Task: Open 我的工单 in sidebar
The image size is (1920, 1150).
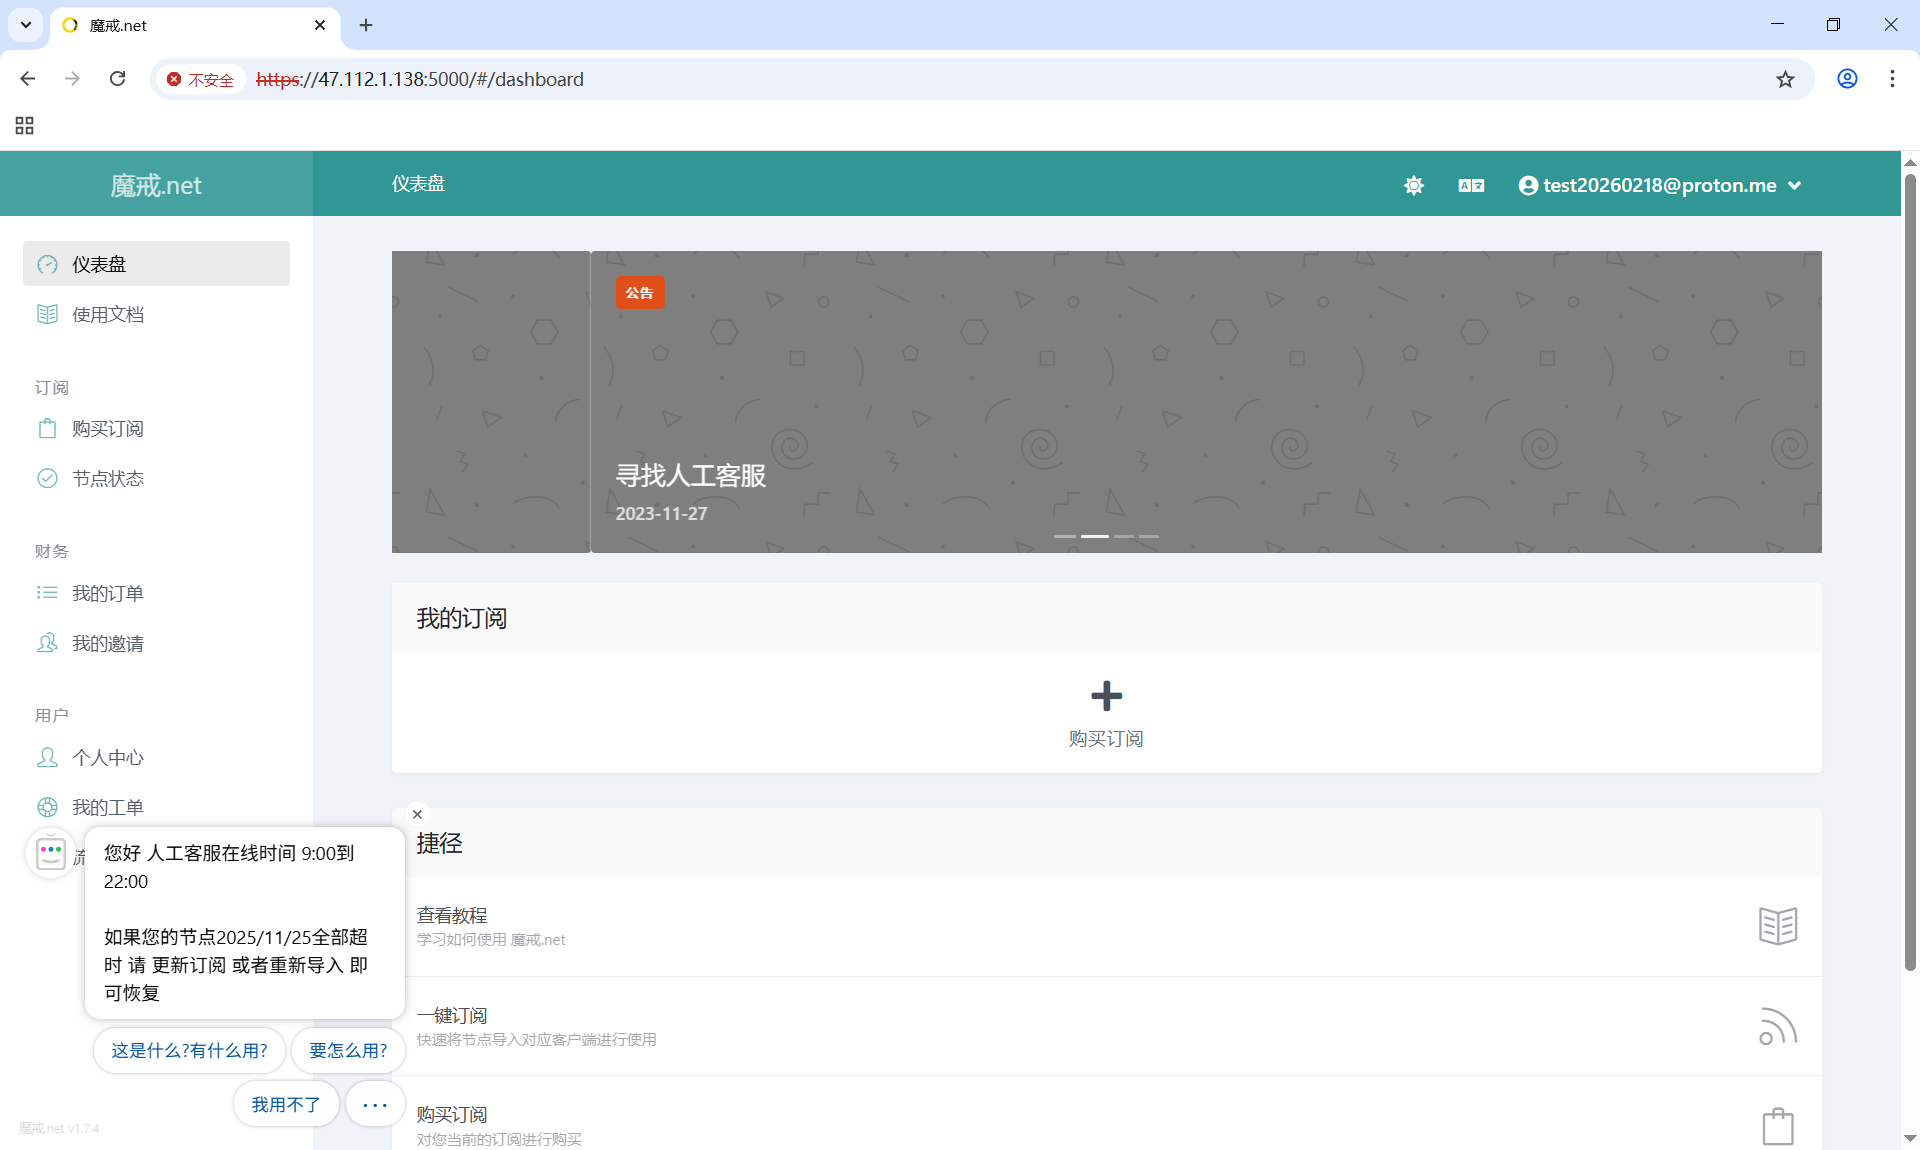Action: click(x=108, y=807)
